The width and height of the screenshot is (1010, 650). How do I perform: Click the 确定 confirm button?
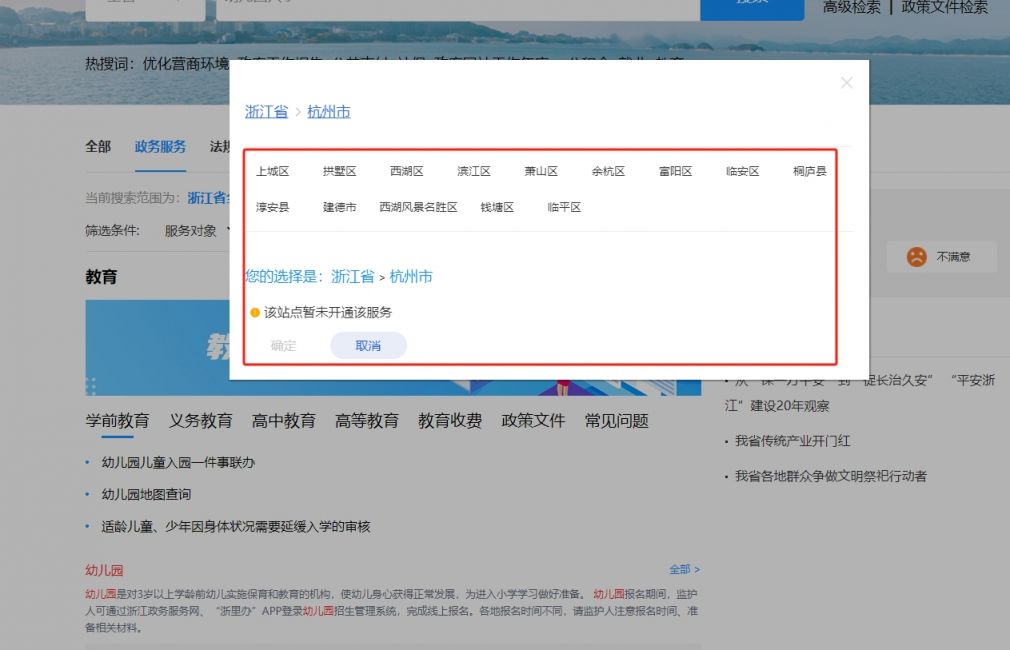283,346
